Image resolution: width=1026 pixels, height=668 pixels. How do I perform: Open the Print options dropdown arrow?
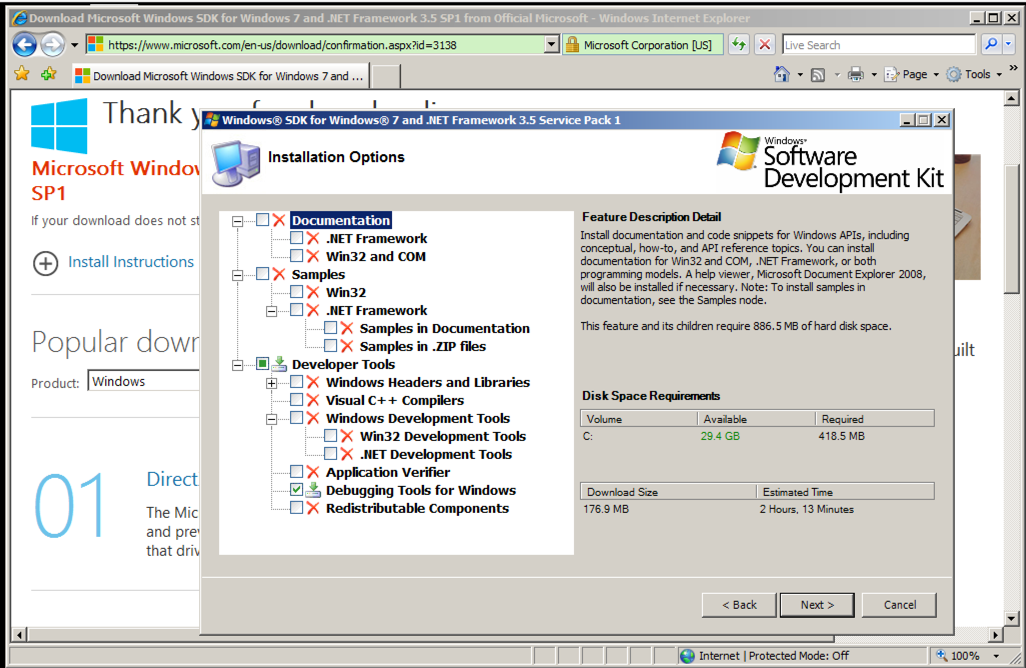874,75
